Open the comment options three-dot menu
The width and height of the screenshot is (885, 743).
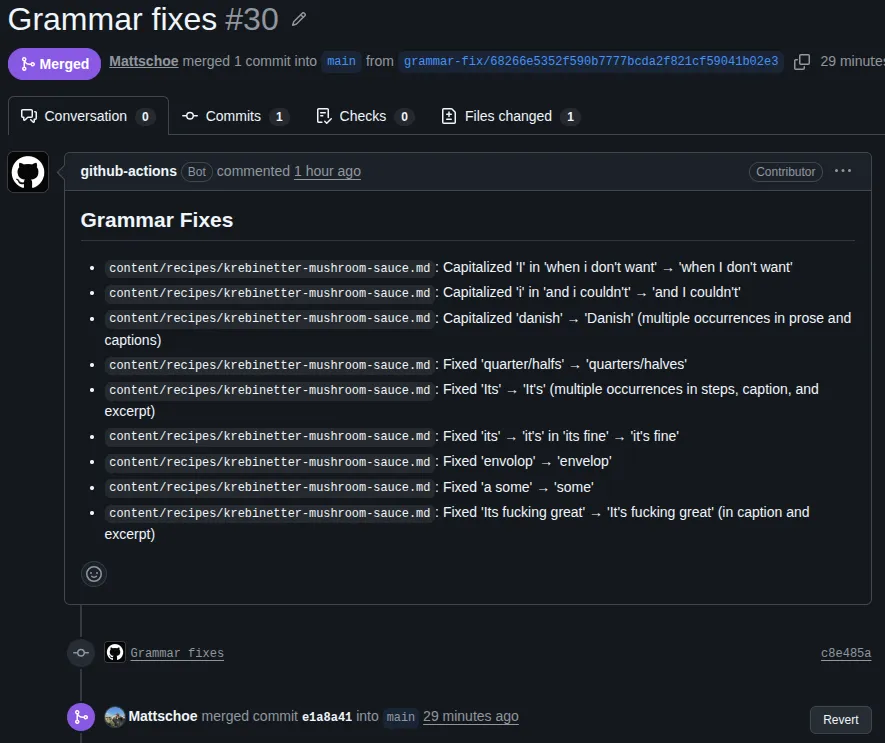coord(843,171)
